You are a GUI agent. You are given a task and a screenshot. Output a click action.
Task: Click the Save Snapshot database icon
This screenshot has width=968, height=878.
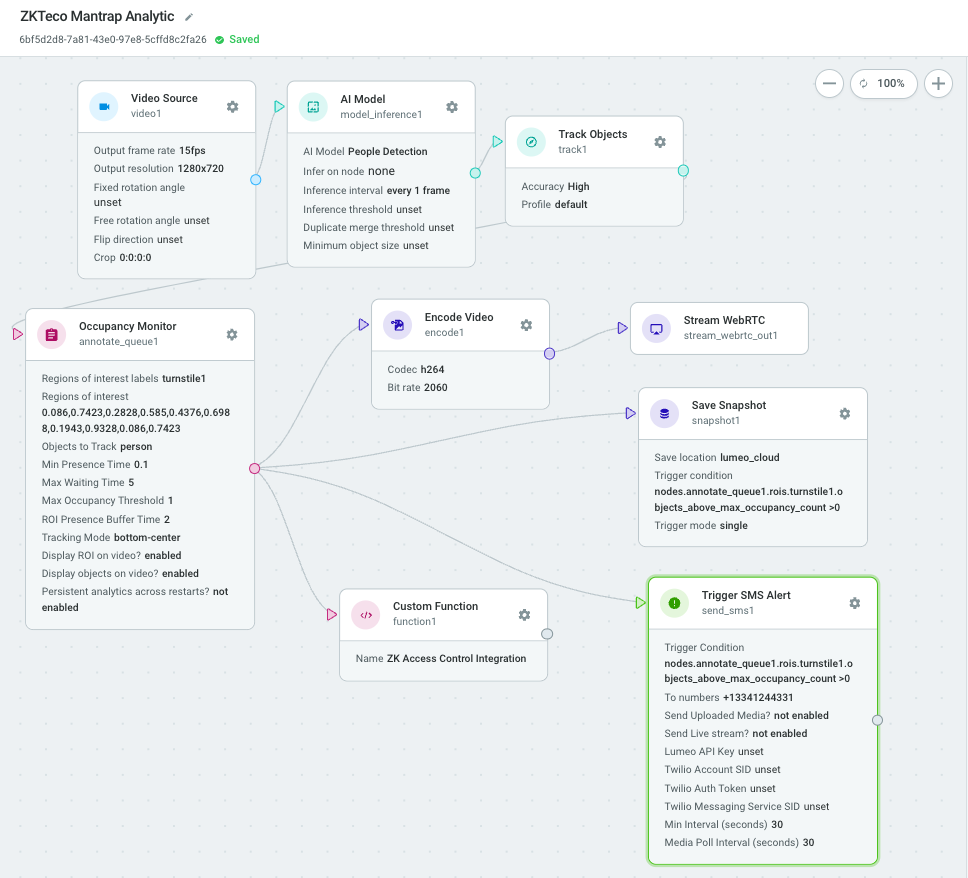tap(664, 414)
